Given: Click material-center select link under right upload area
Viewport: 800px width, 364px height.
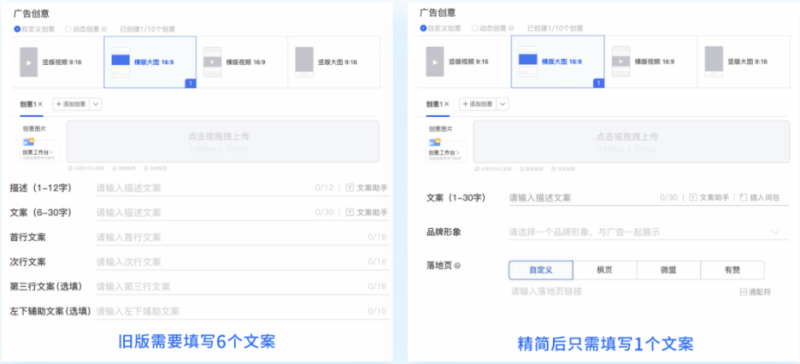Looking at the screenshot, I should tap(493, 168).
